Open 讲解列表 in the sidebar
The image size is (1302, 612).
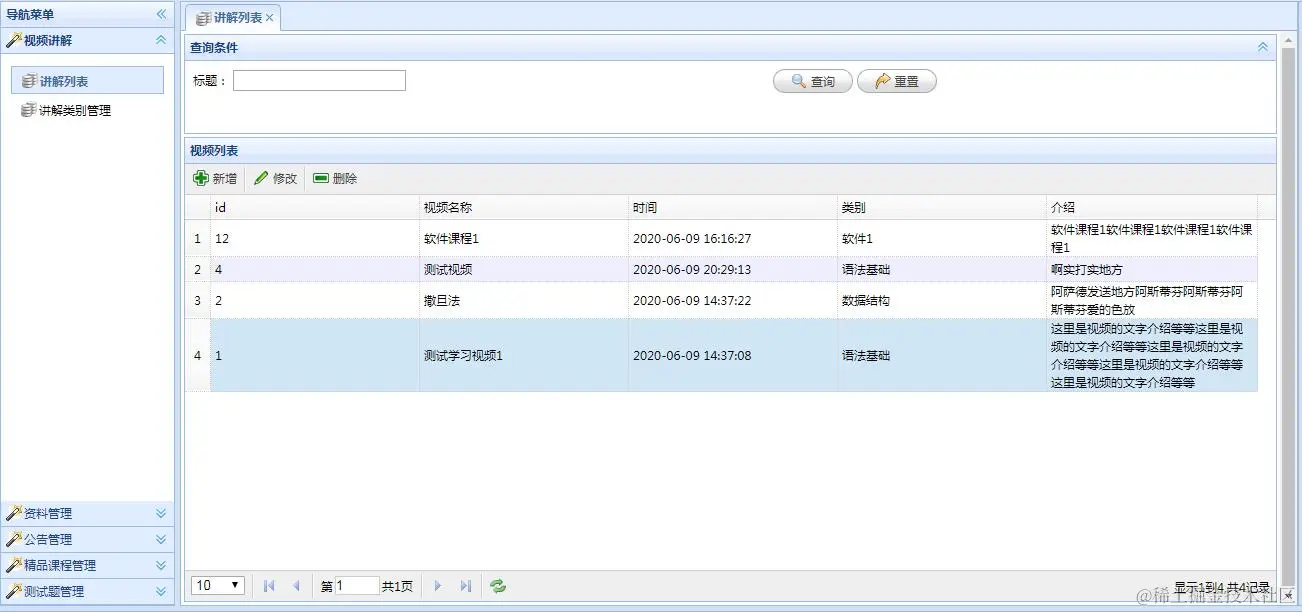[87, 81]
